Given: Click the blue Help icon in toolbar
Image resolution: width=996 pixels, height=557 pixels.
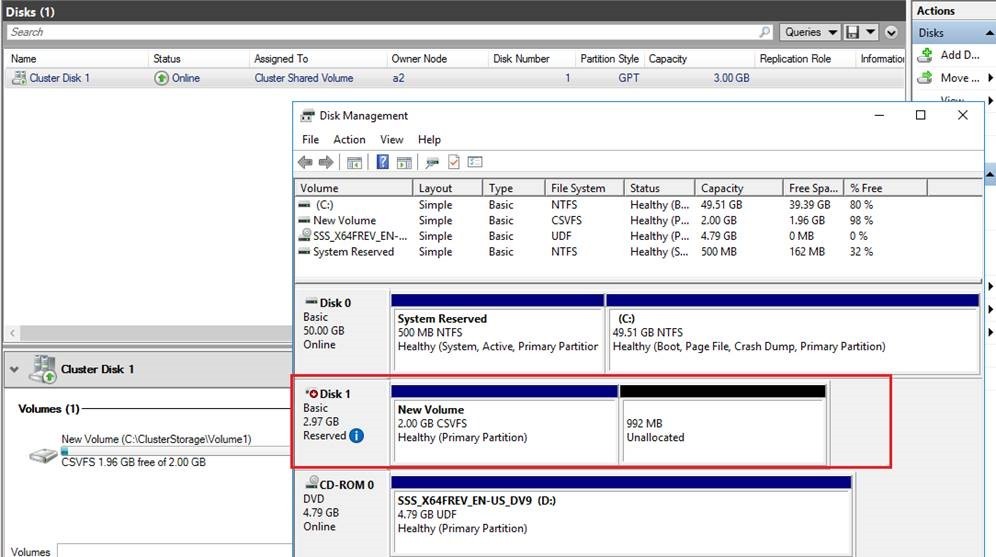Looking at the screenshot, I should coord(382,163).
